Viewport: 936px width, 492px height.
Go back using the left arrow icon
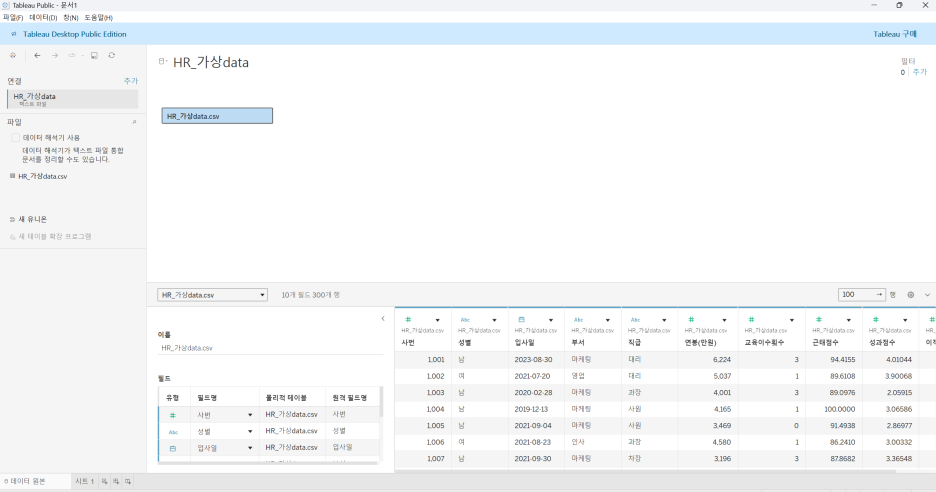(x=38, y=55)
